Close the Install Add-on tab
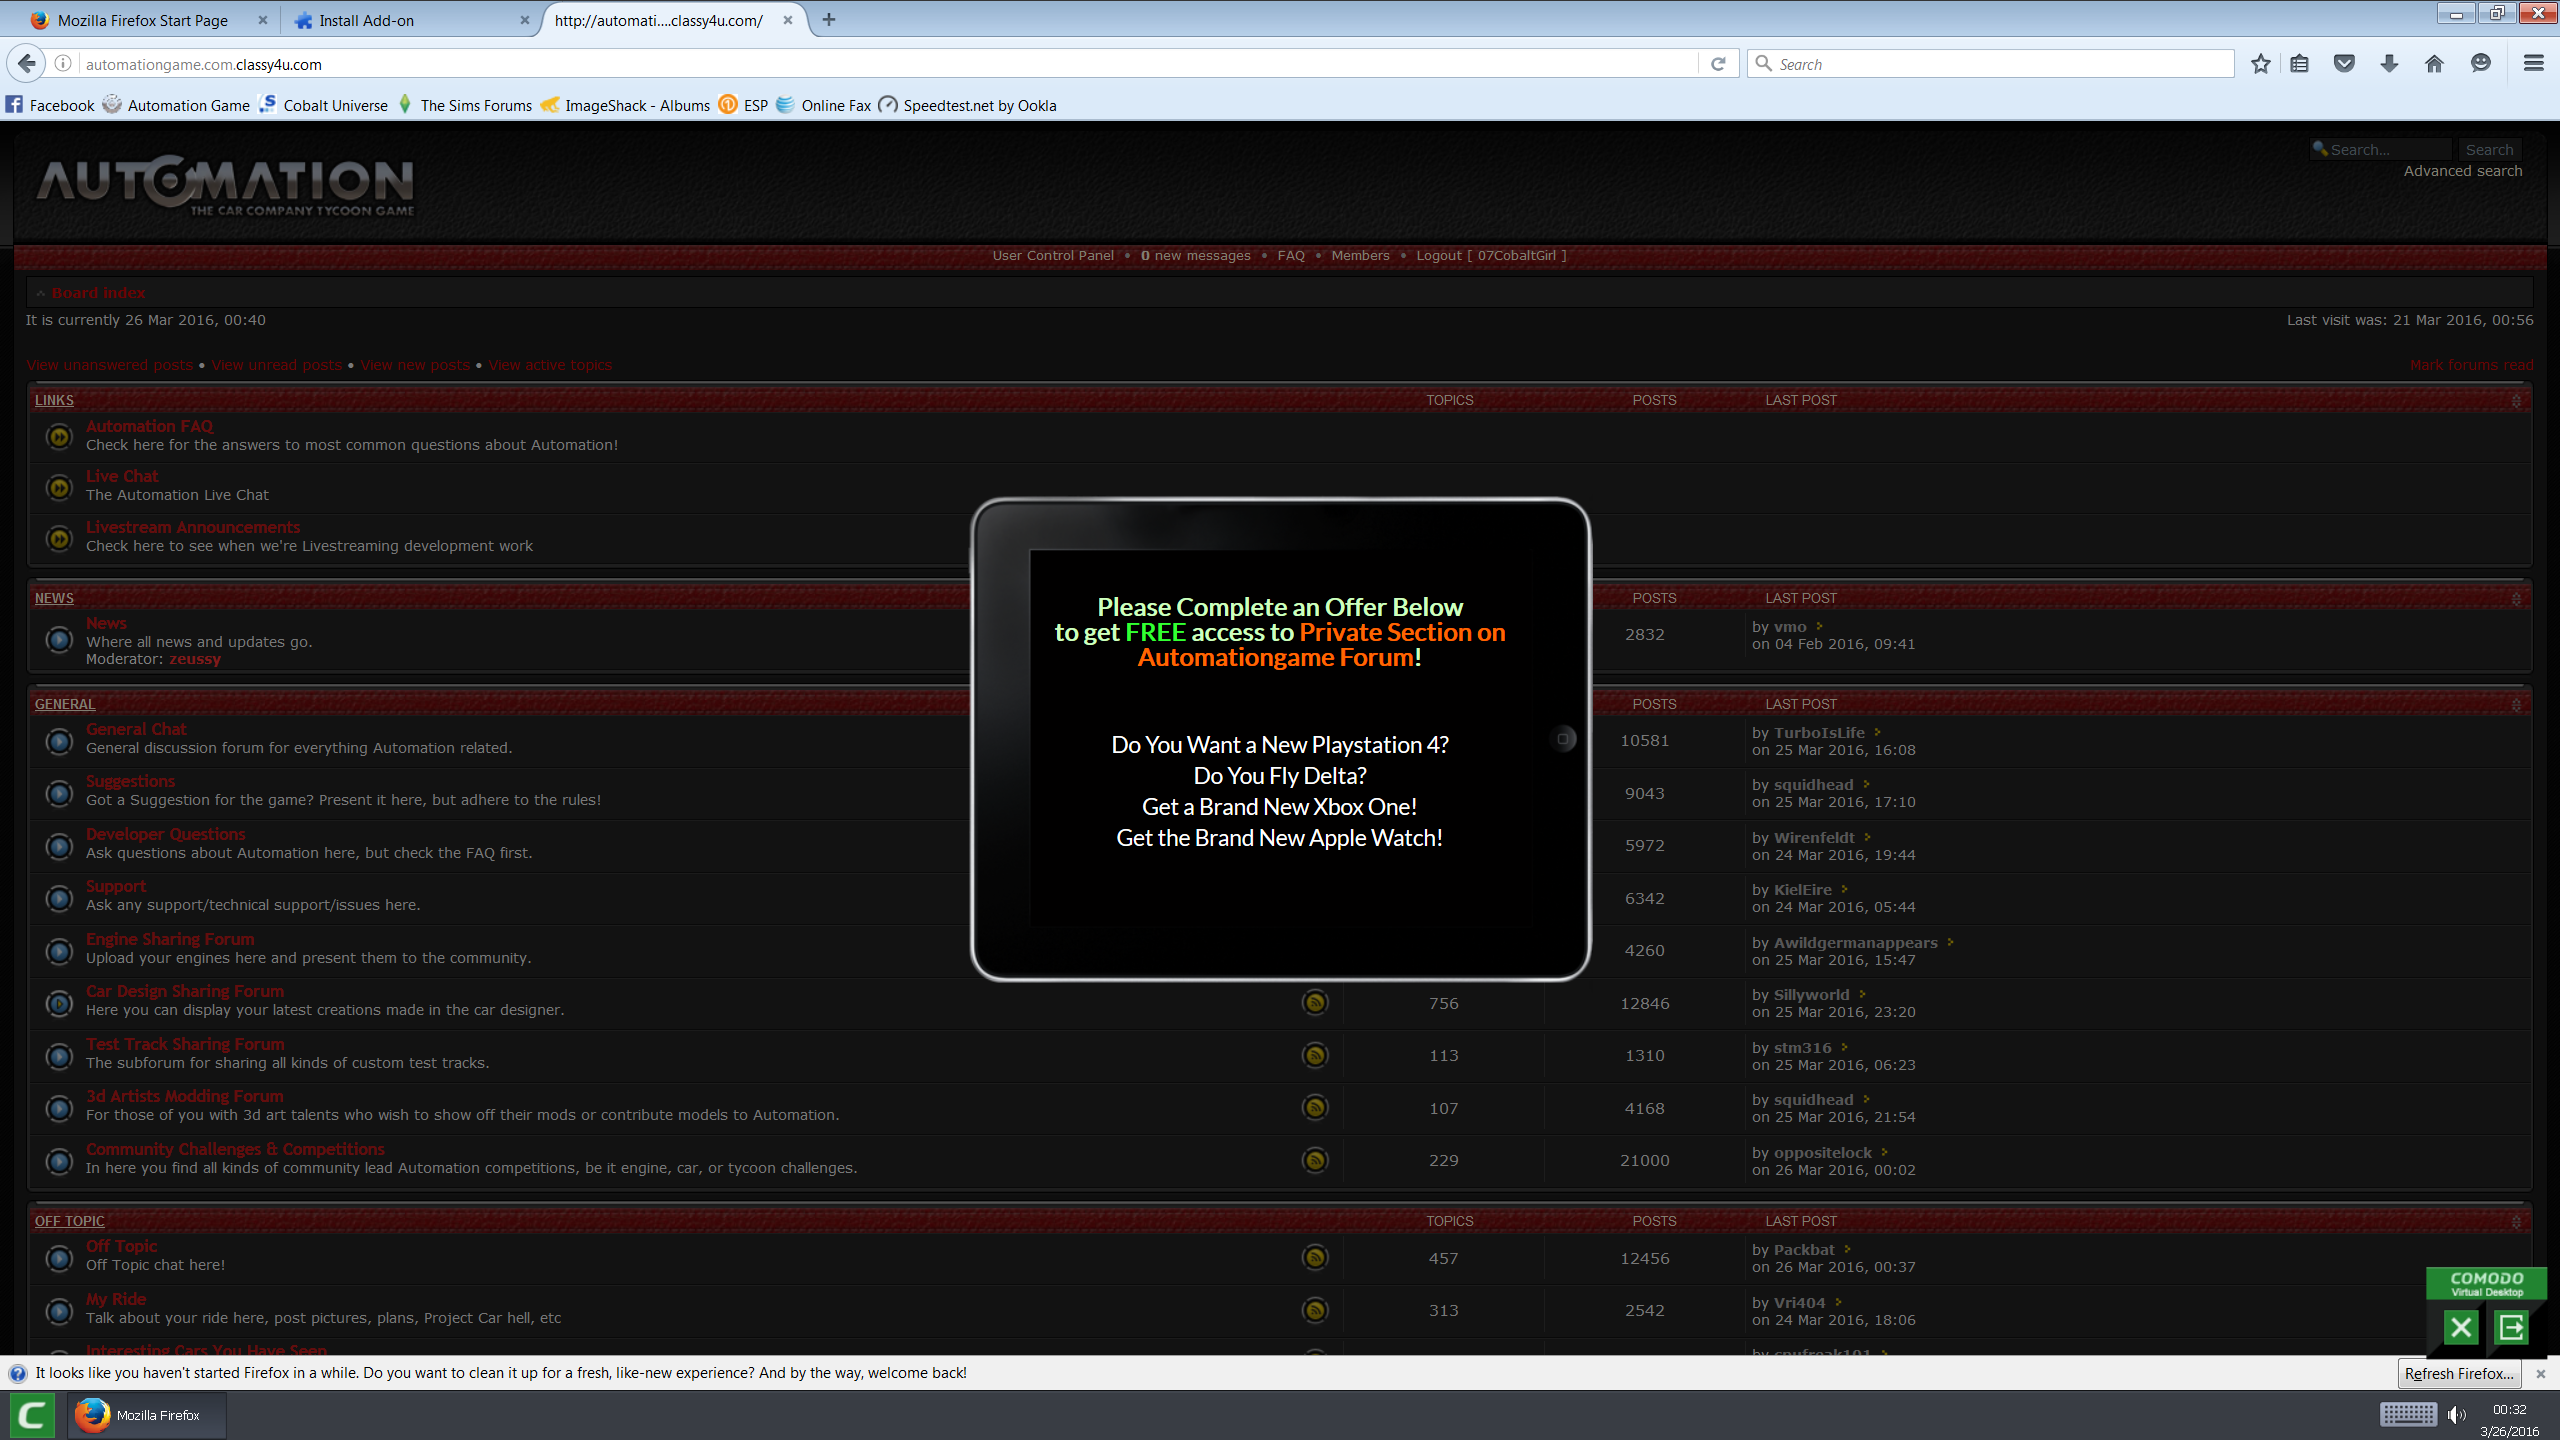Image resolution: width=2560 pixels, height=1440 pixels. [x=525, y=20]
